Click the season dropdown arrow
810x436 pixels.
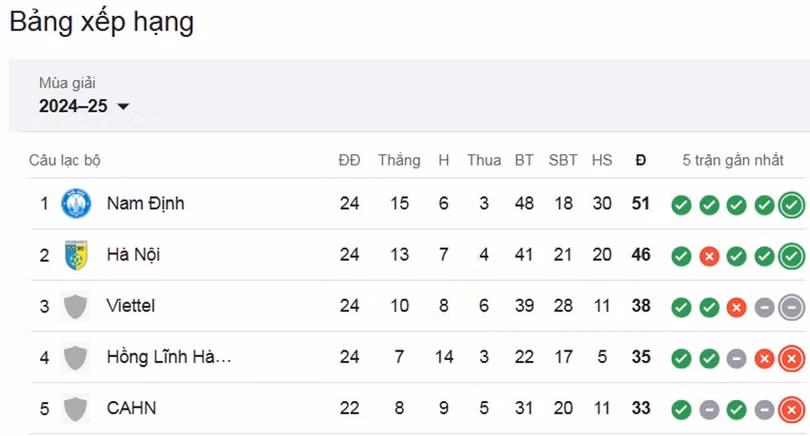(123, 107)
